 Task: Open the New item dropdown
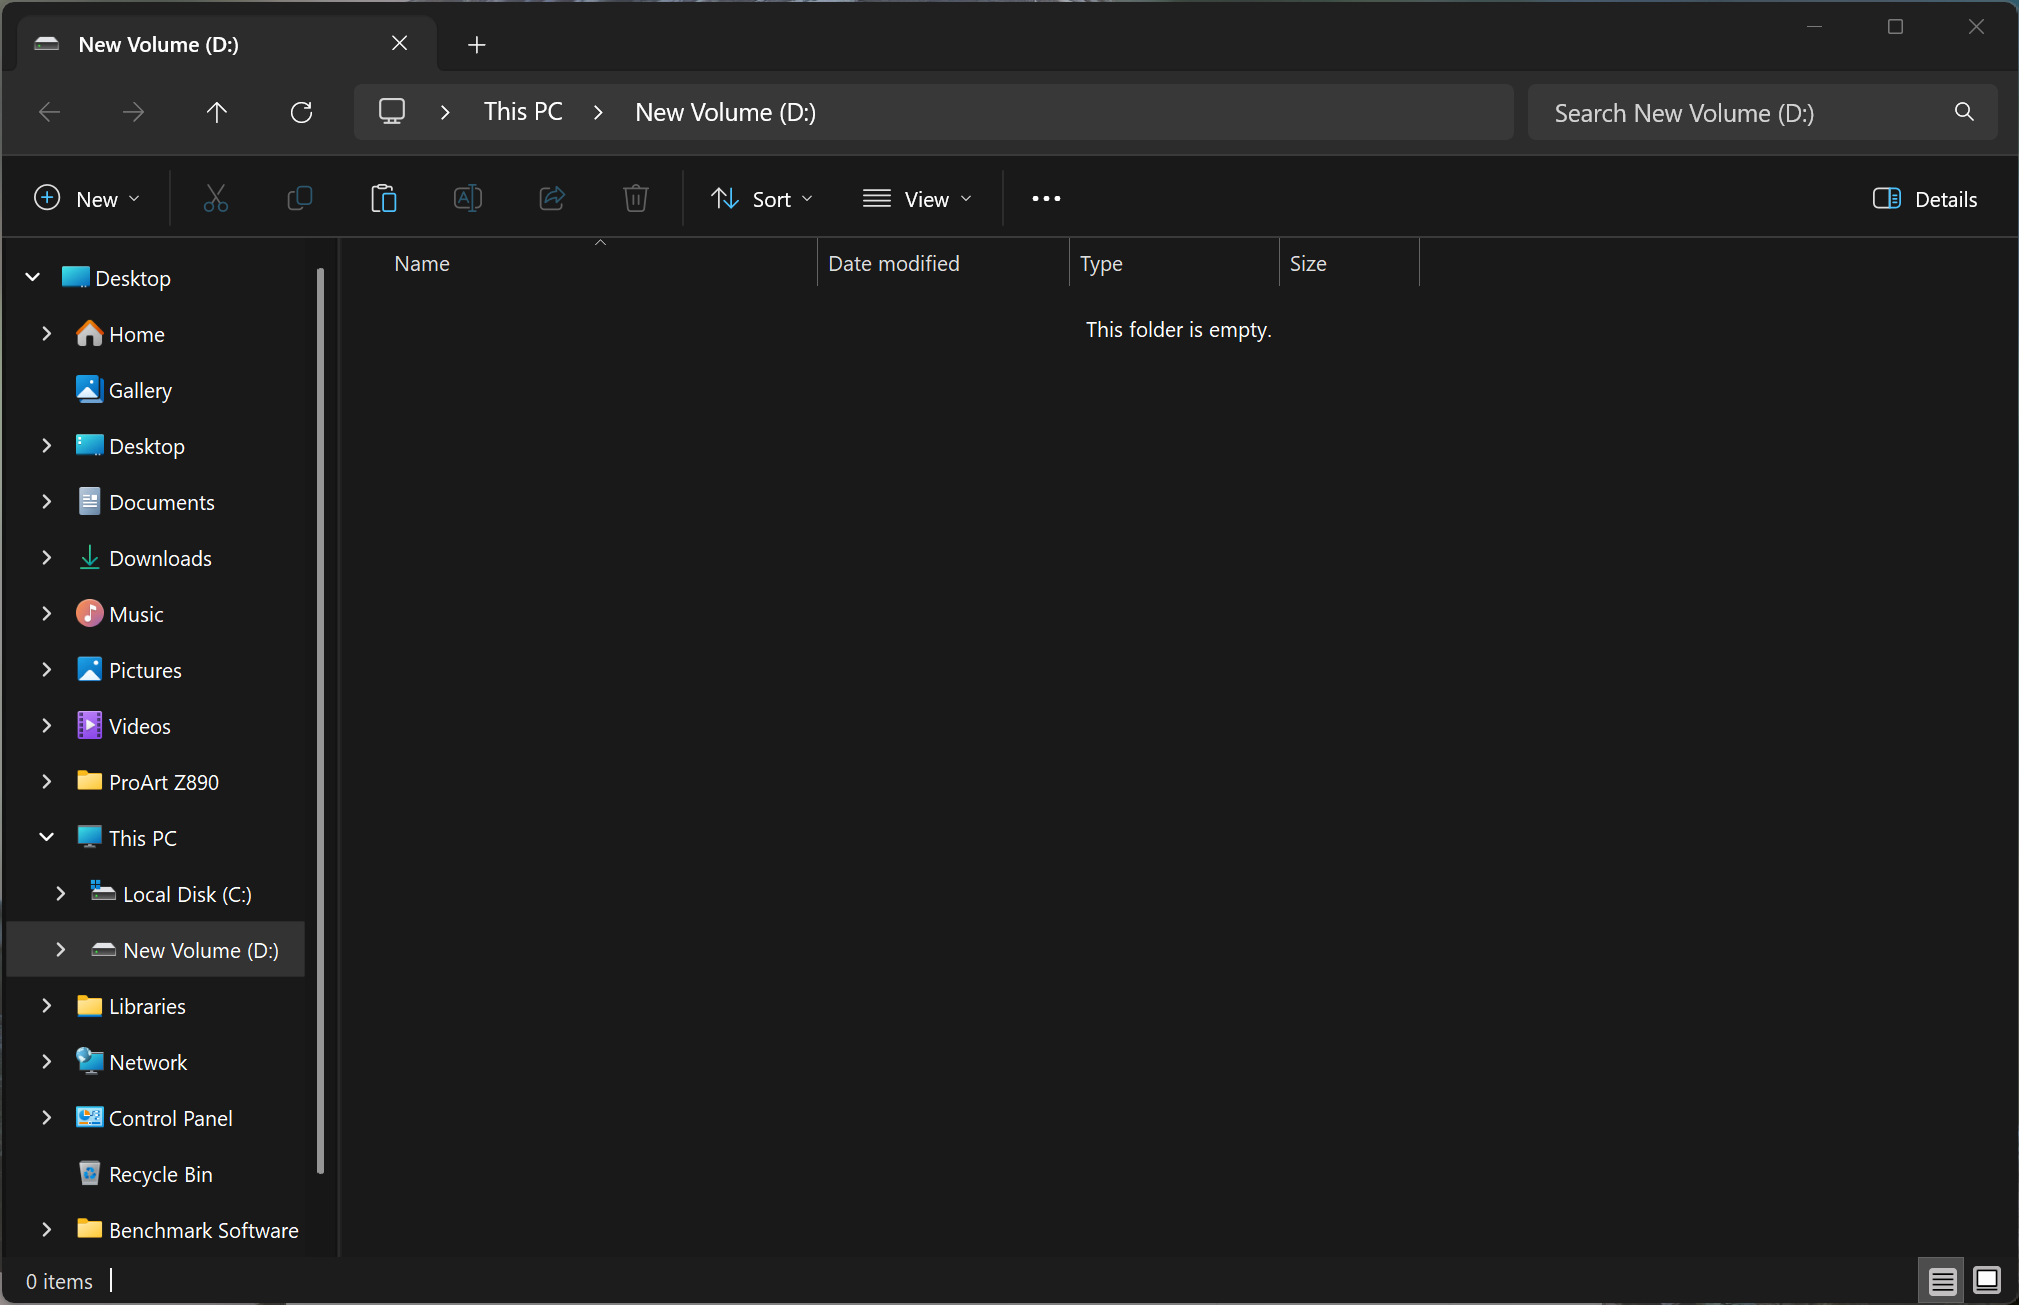[87, 198]
